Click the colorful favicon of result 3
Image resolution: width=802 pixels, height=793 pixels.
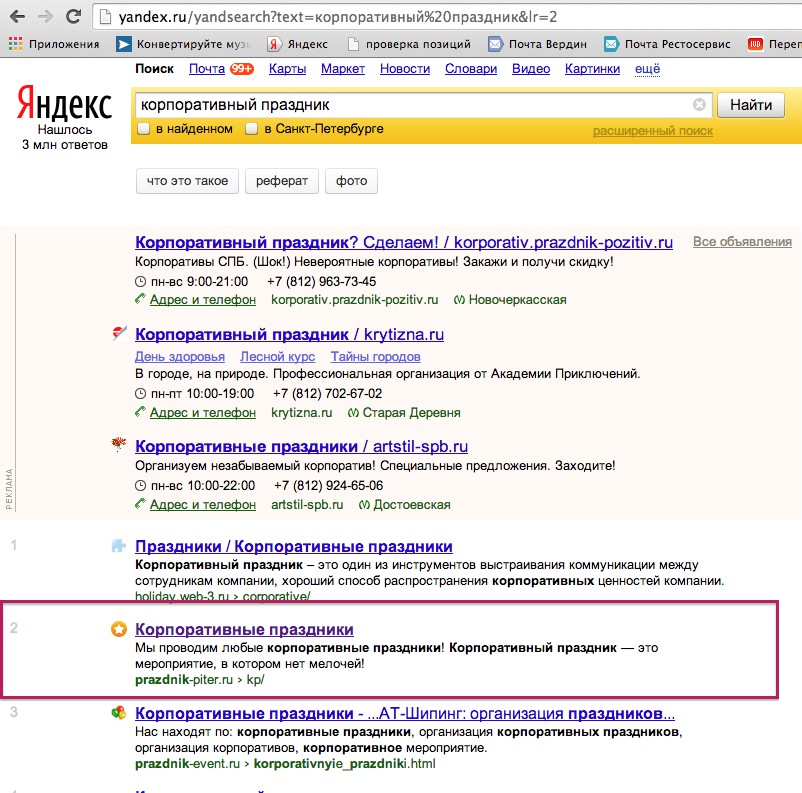click(x=119, y=712)
